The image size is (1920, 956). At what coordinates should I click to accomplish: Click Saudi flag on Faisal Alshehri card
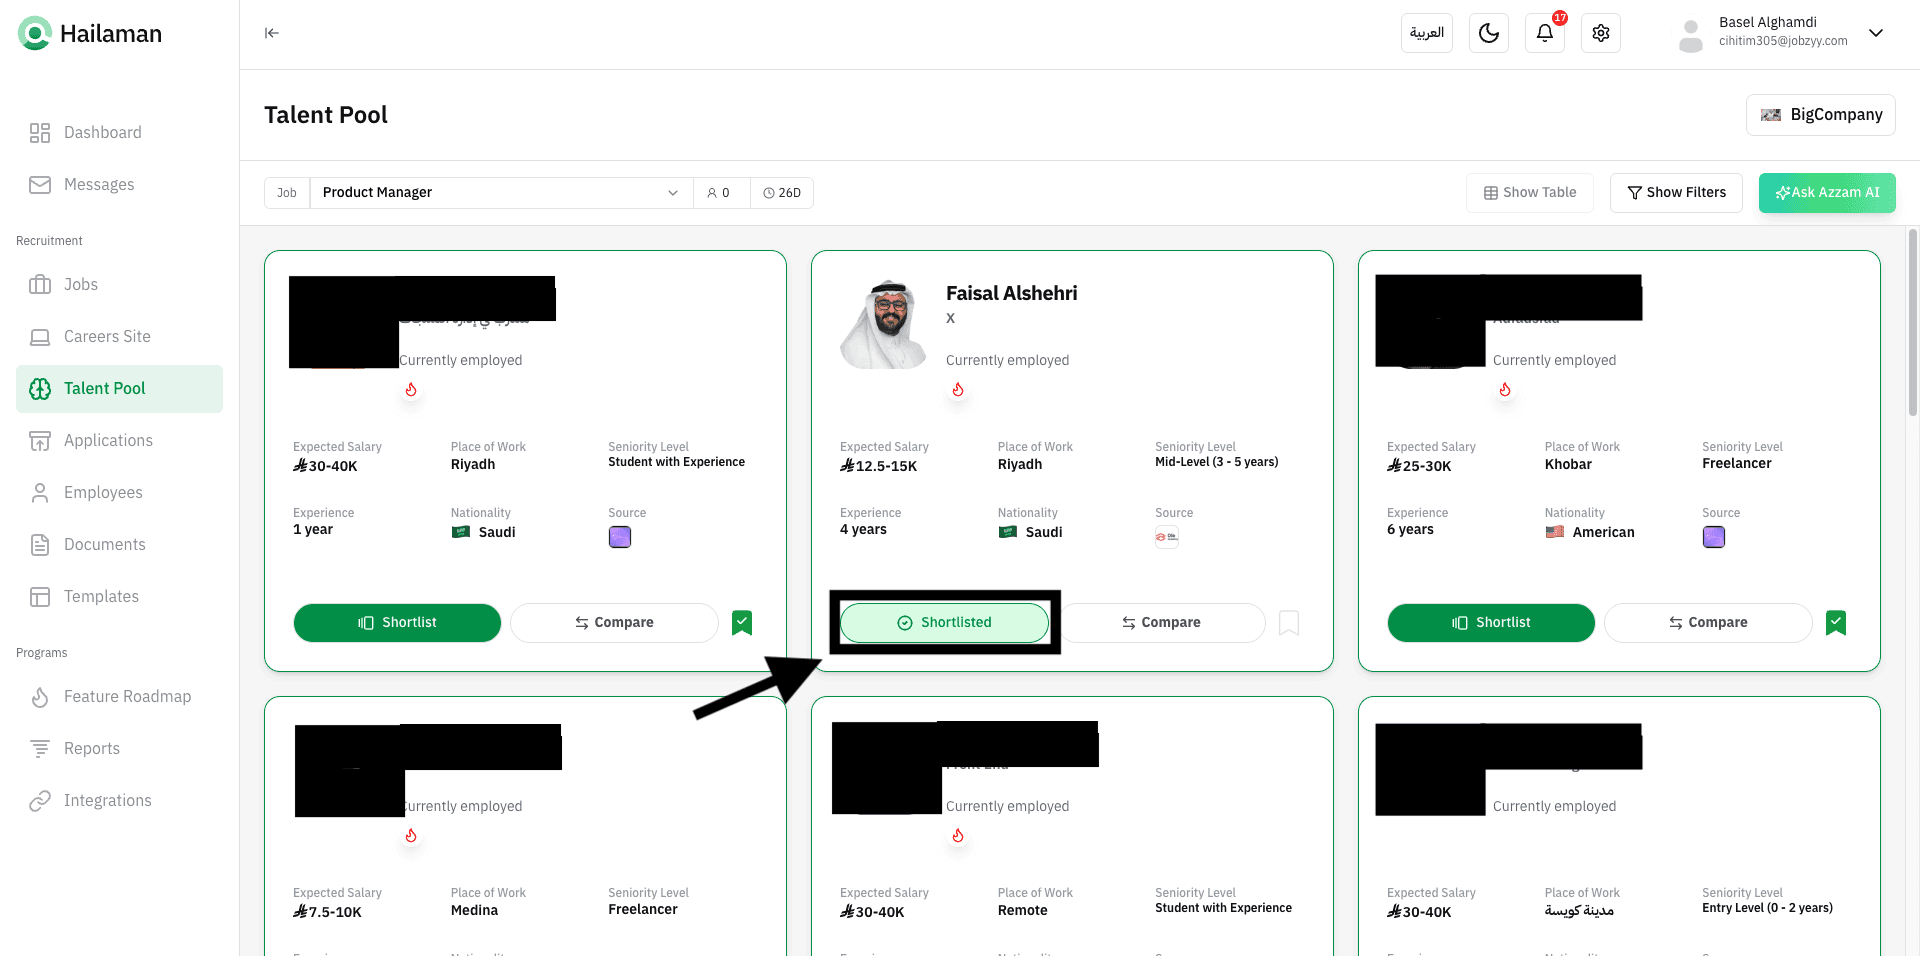[1008, 532]
